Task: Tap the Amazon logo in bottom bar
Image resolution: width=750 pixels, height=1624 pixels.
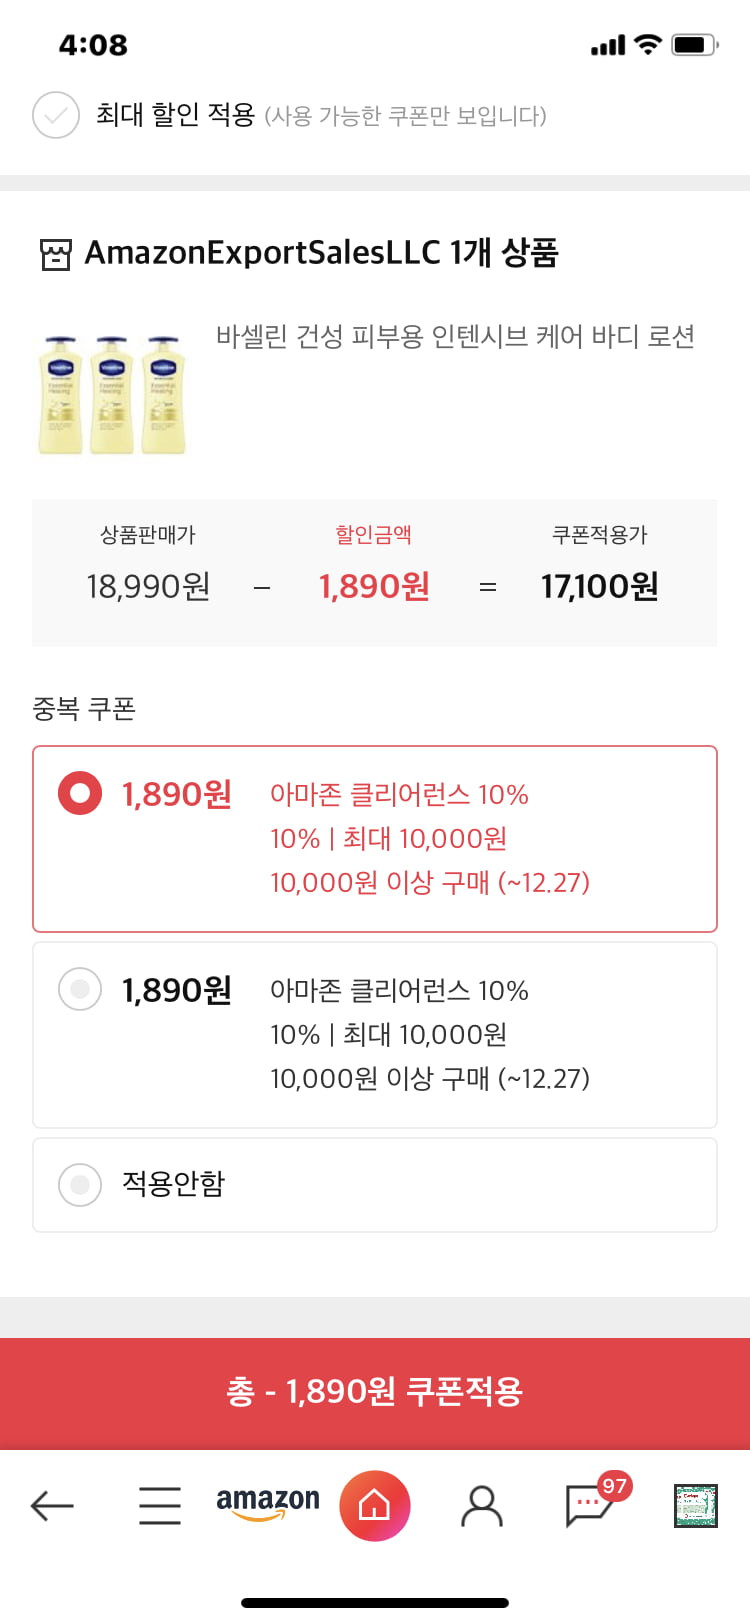Action: [268, 1503]
